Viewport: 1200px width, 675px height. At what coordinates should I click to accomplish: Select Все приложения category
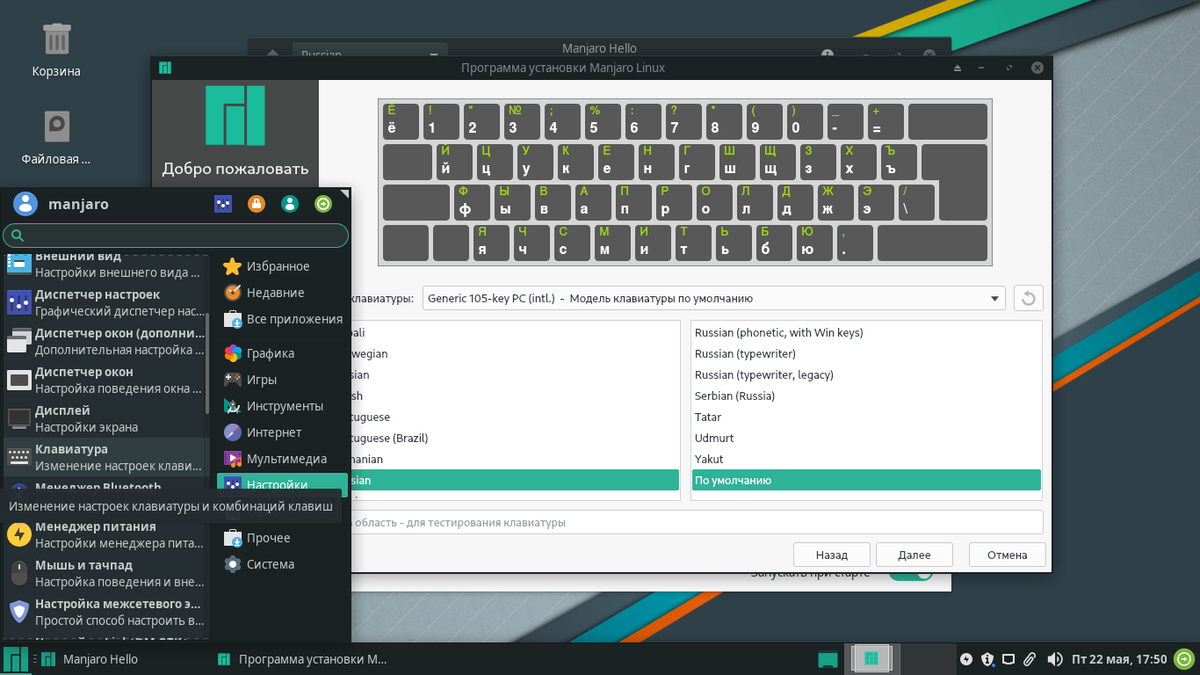point(283,319)
